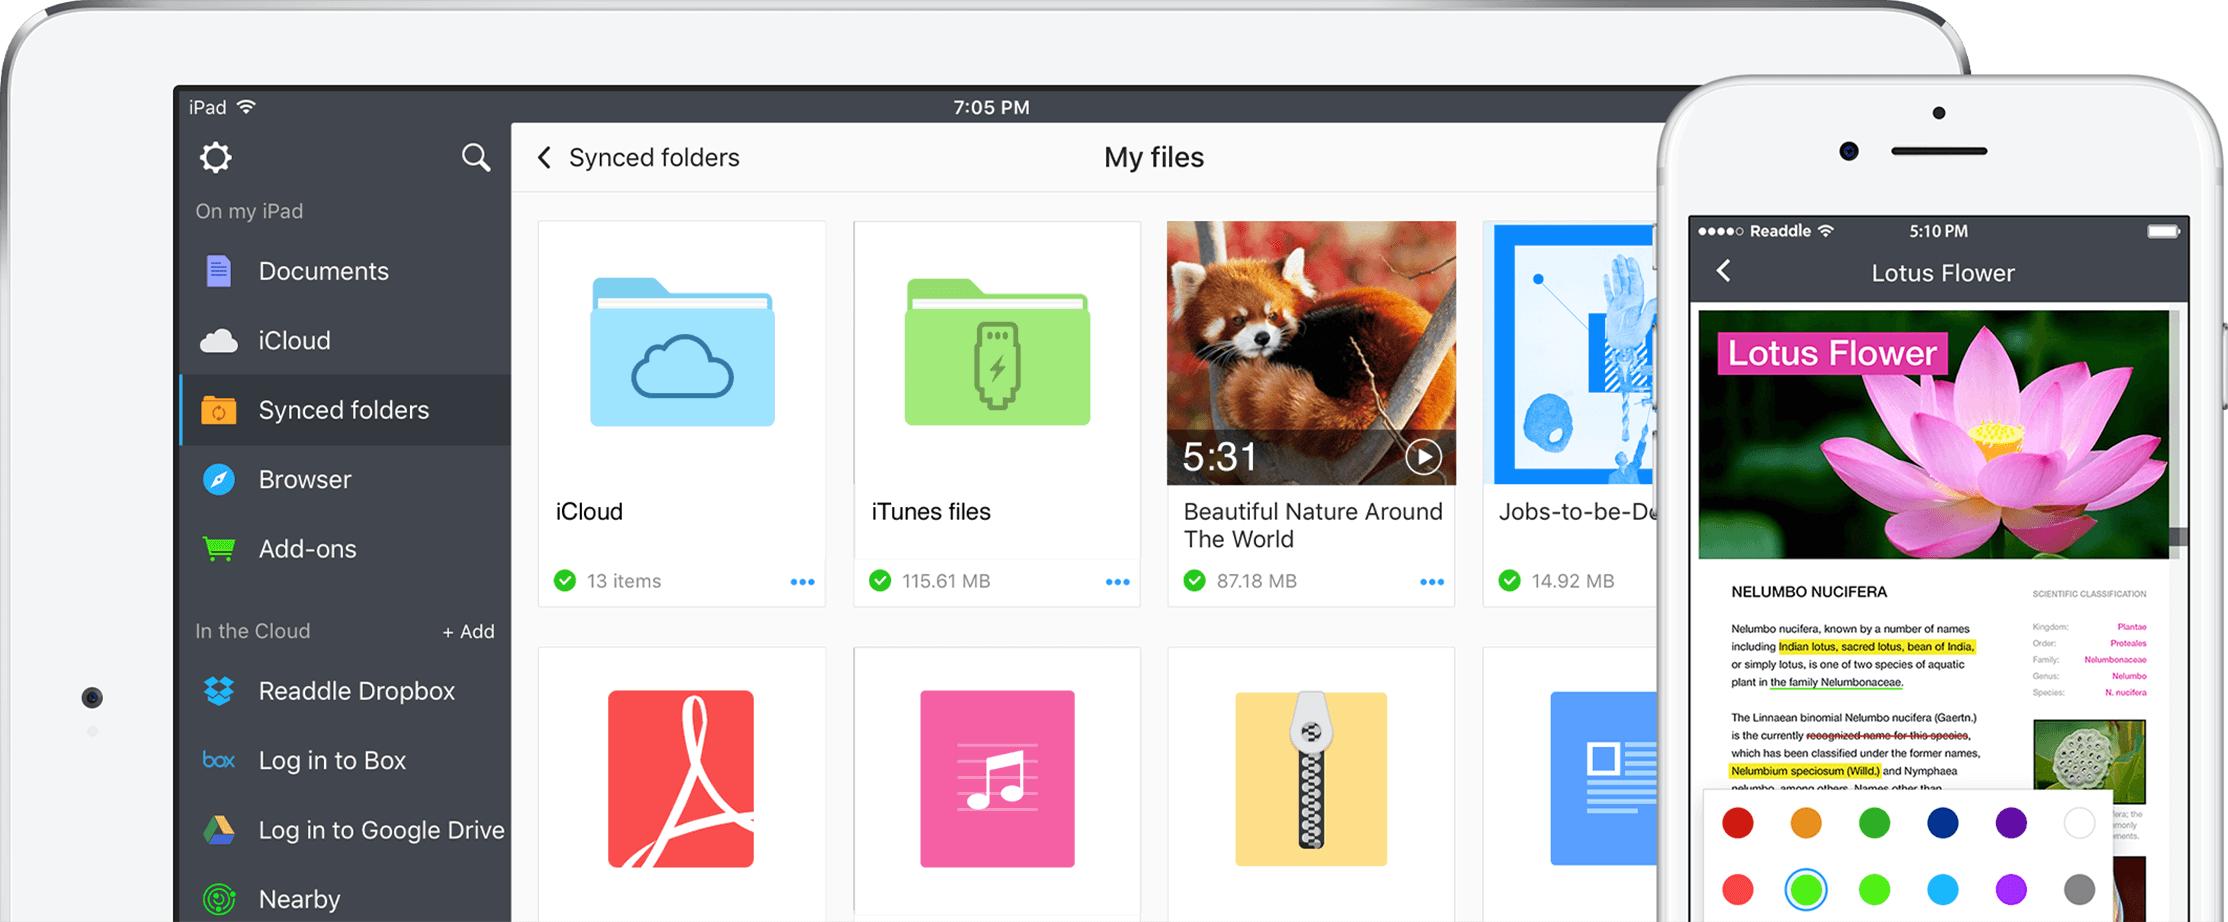Click Log in to Box
The image size is (2228, 922).
tap(331, 760)
